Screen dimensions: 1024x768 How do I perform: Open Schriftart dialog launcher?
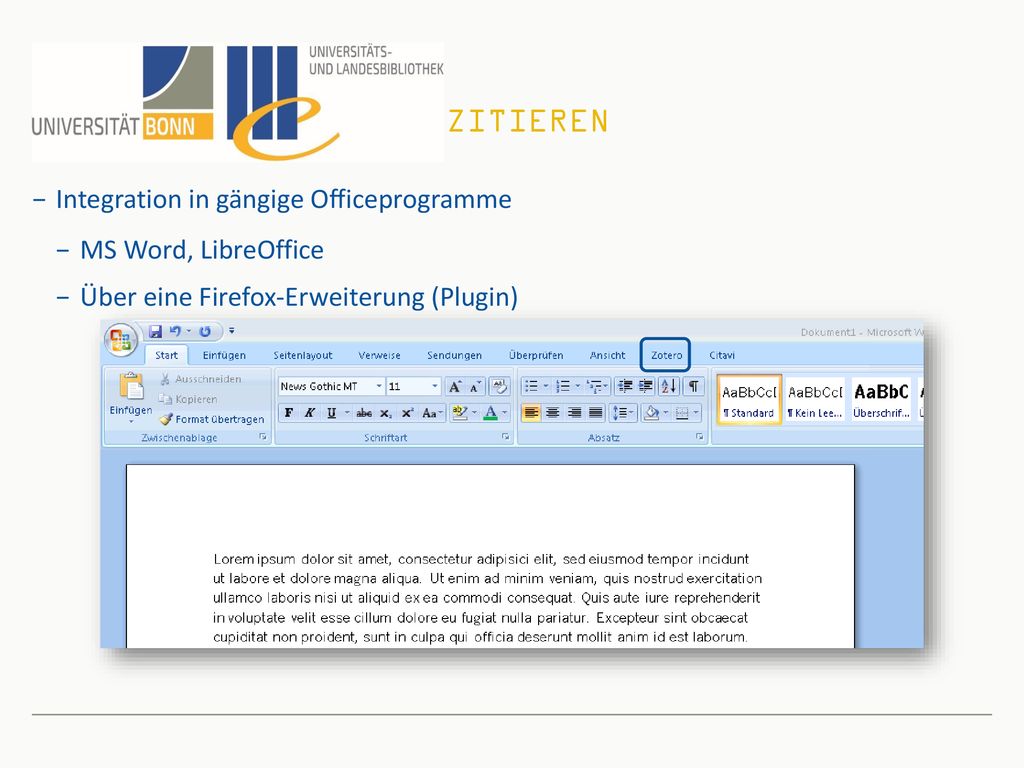click(505, 437)
